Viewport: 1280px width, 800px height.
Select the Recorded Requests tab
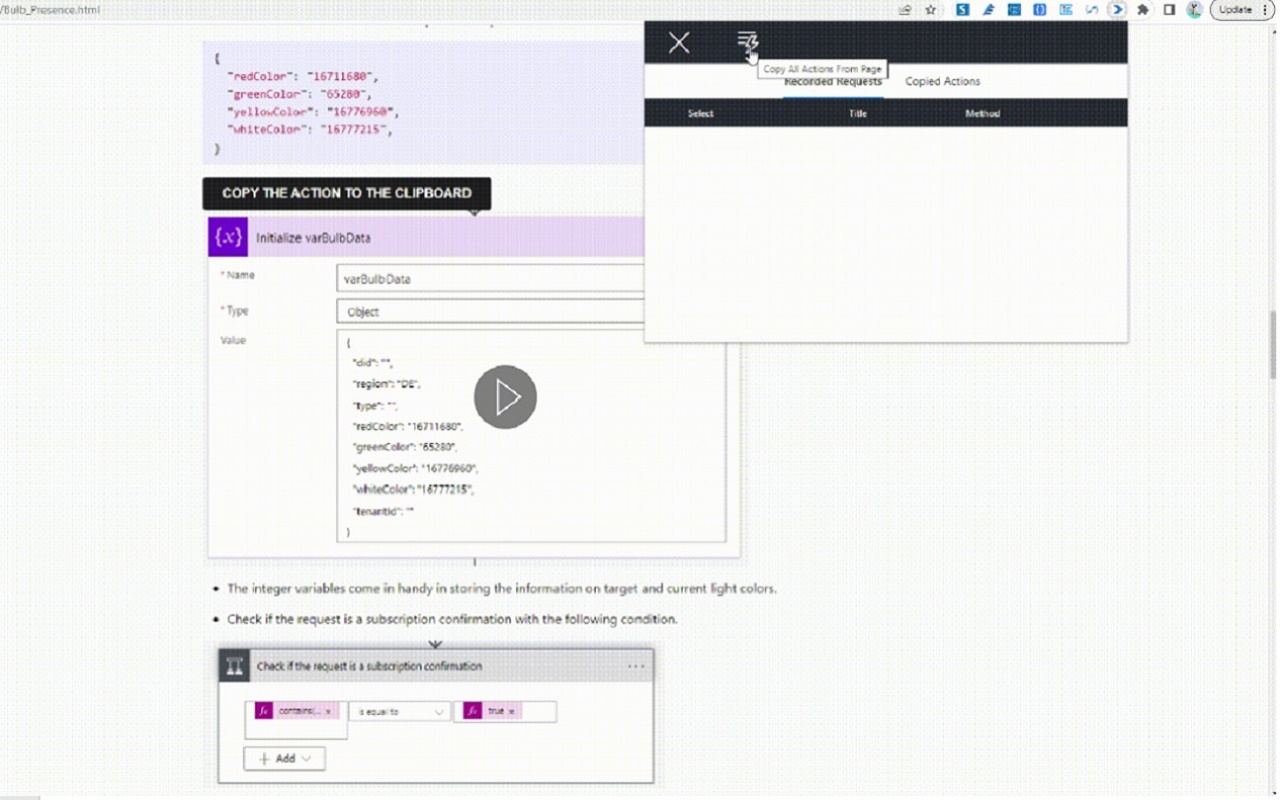[832, 81]
